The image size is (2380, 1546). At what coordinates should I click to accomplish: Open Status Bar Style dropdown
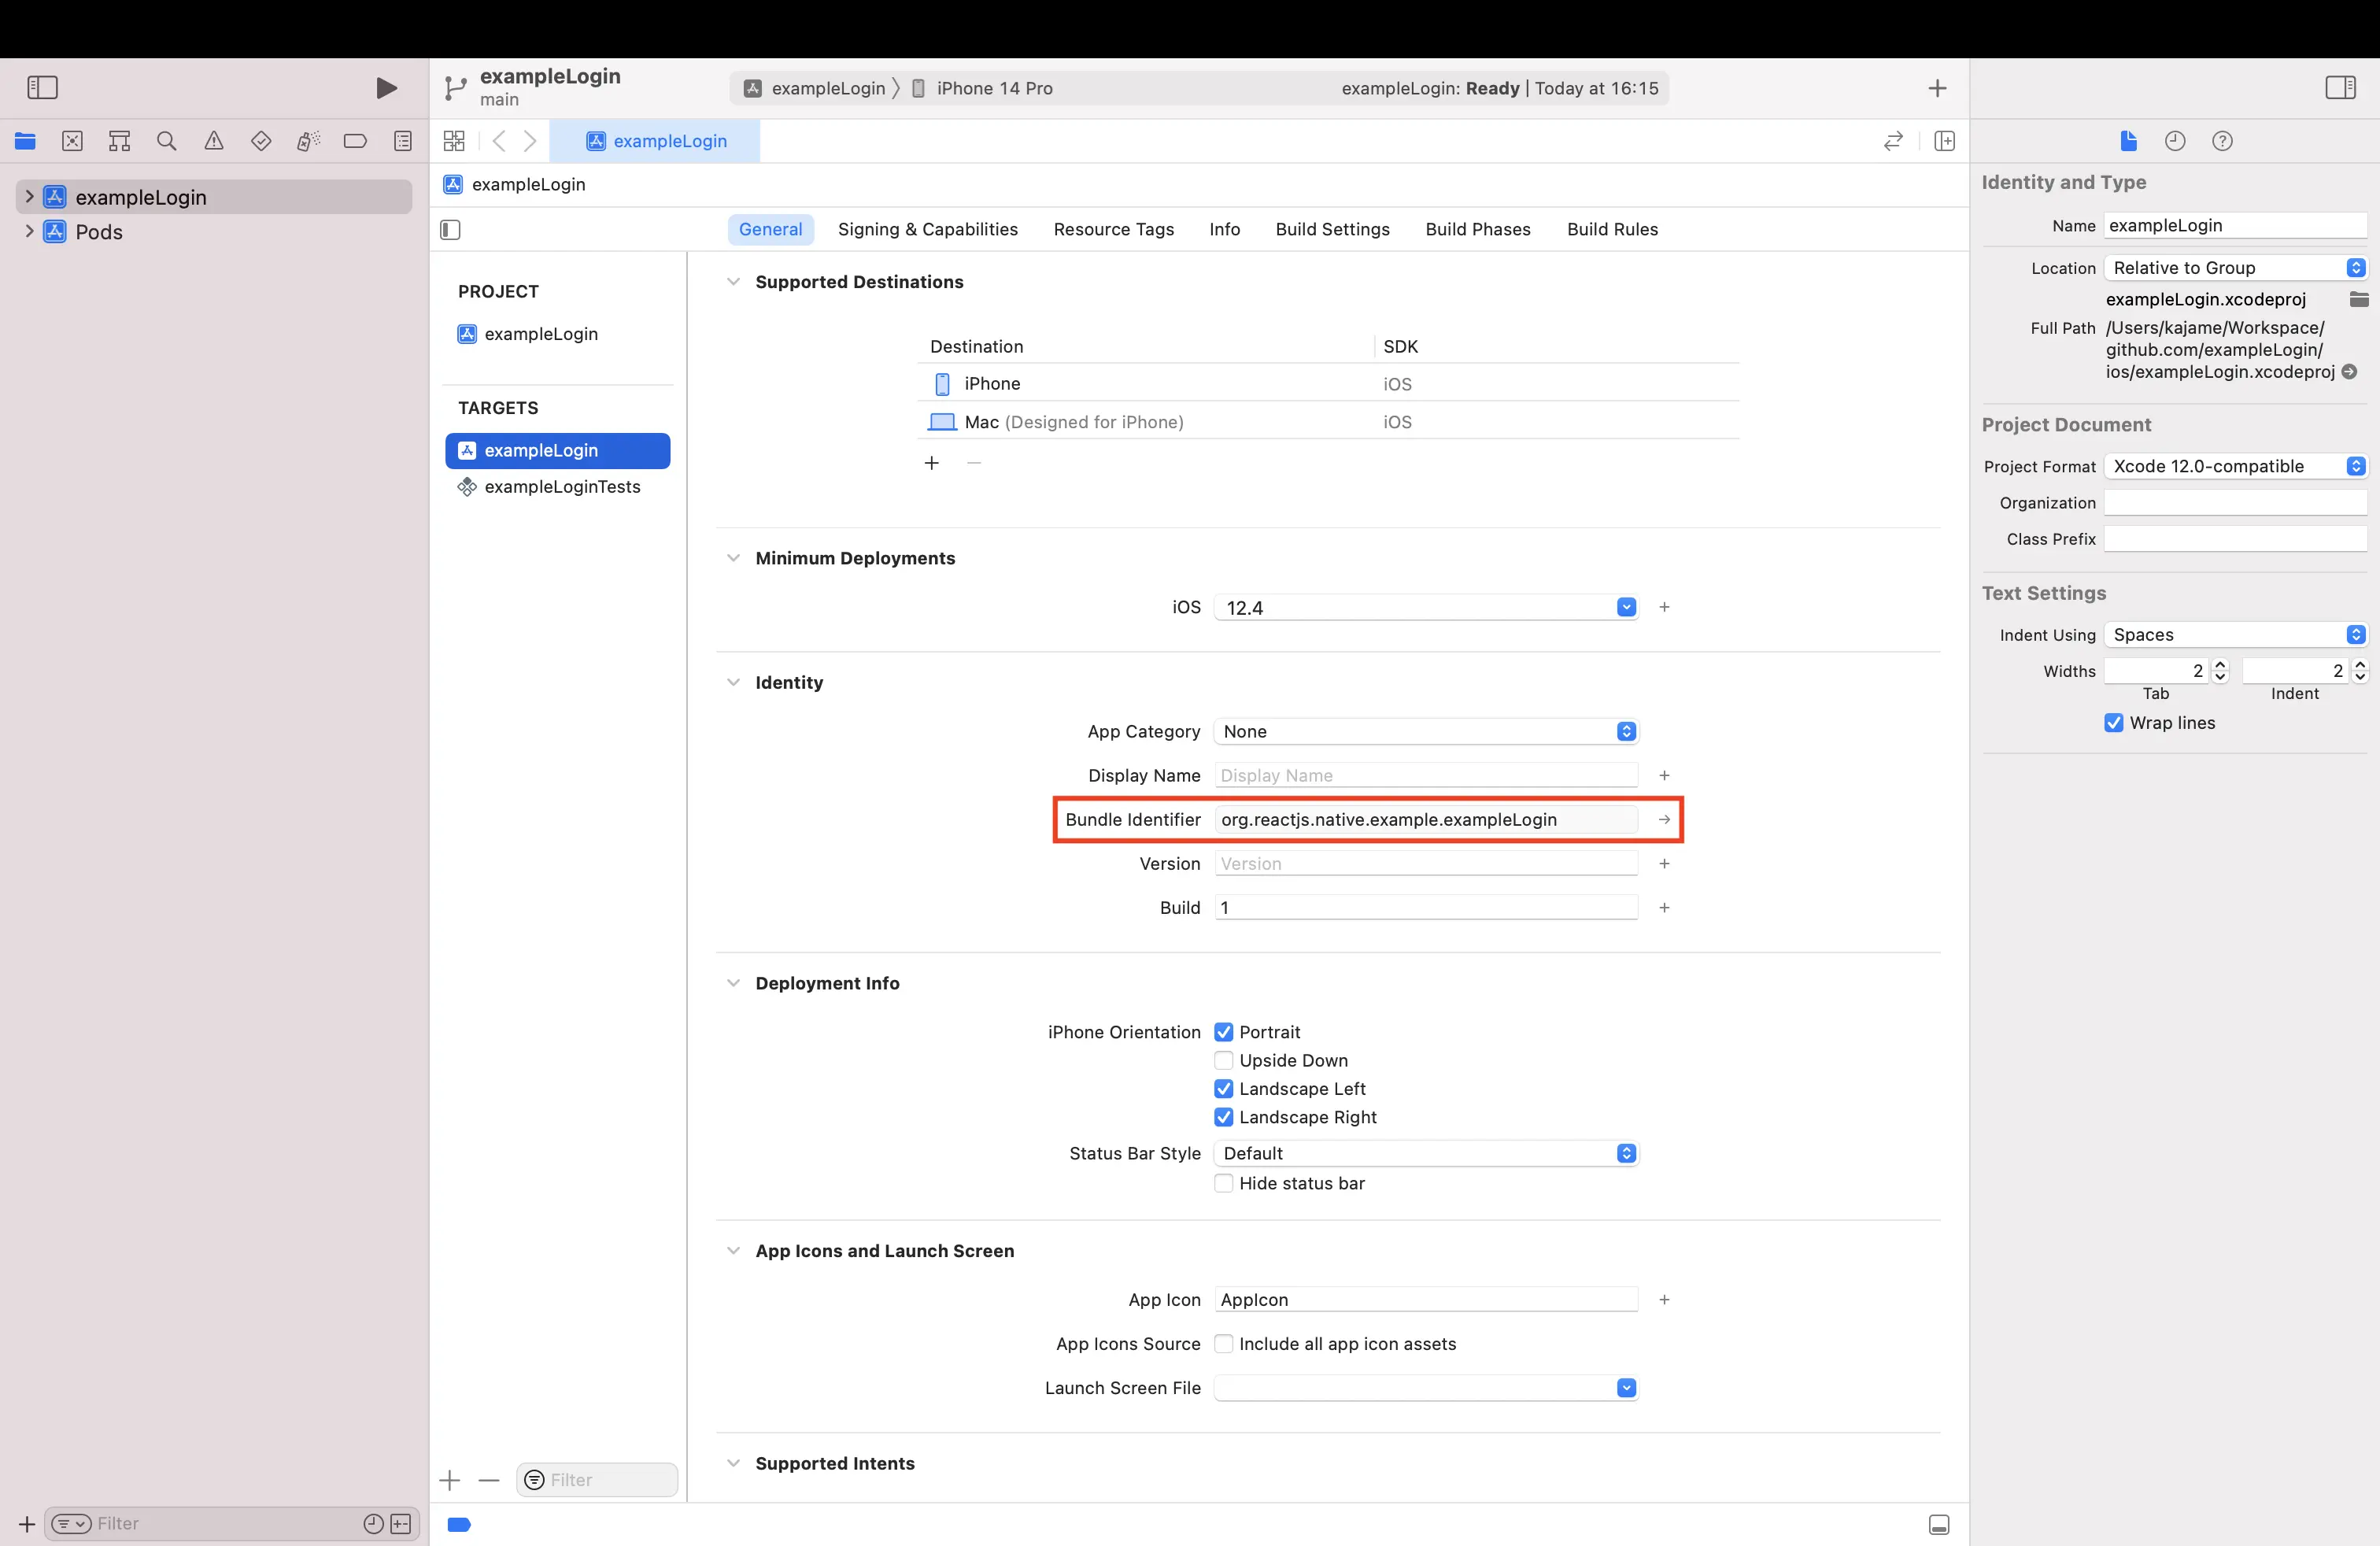1426,1154
